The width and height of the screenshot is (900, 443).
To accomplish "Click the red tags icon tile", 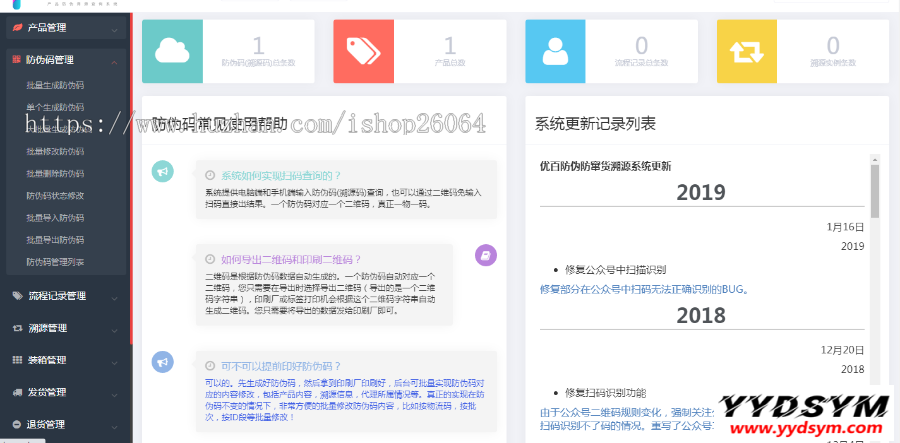I will coord(364,50).
